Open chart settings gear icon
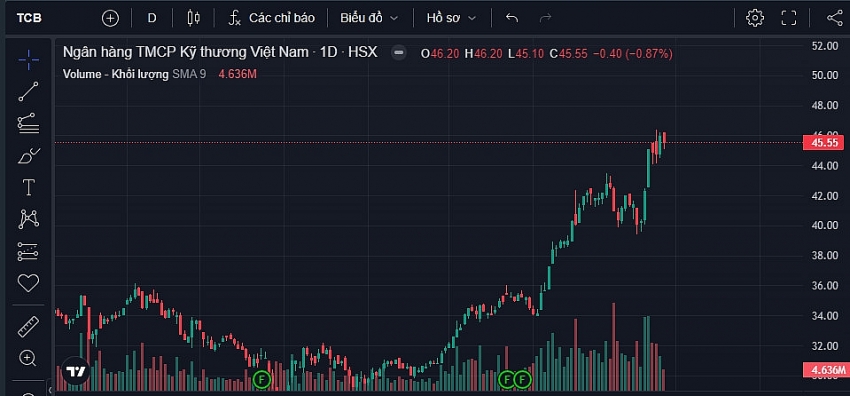Image resolution: width=850 pixels, height=396 pixels. click(755, 18)
